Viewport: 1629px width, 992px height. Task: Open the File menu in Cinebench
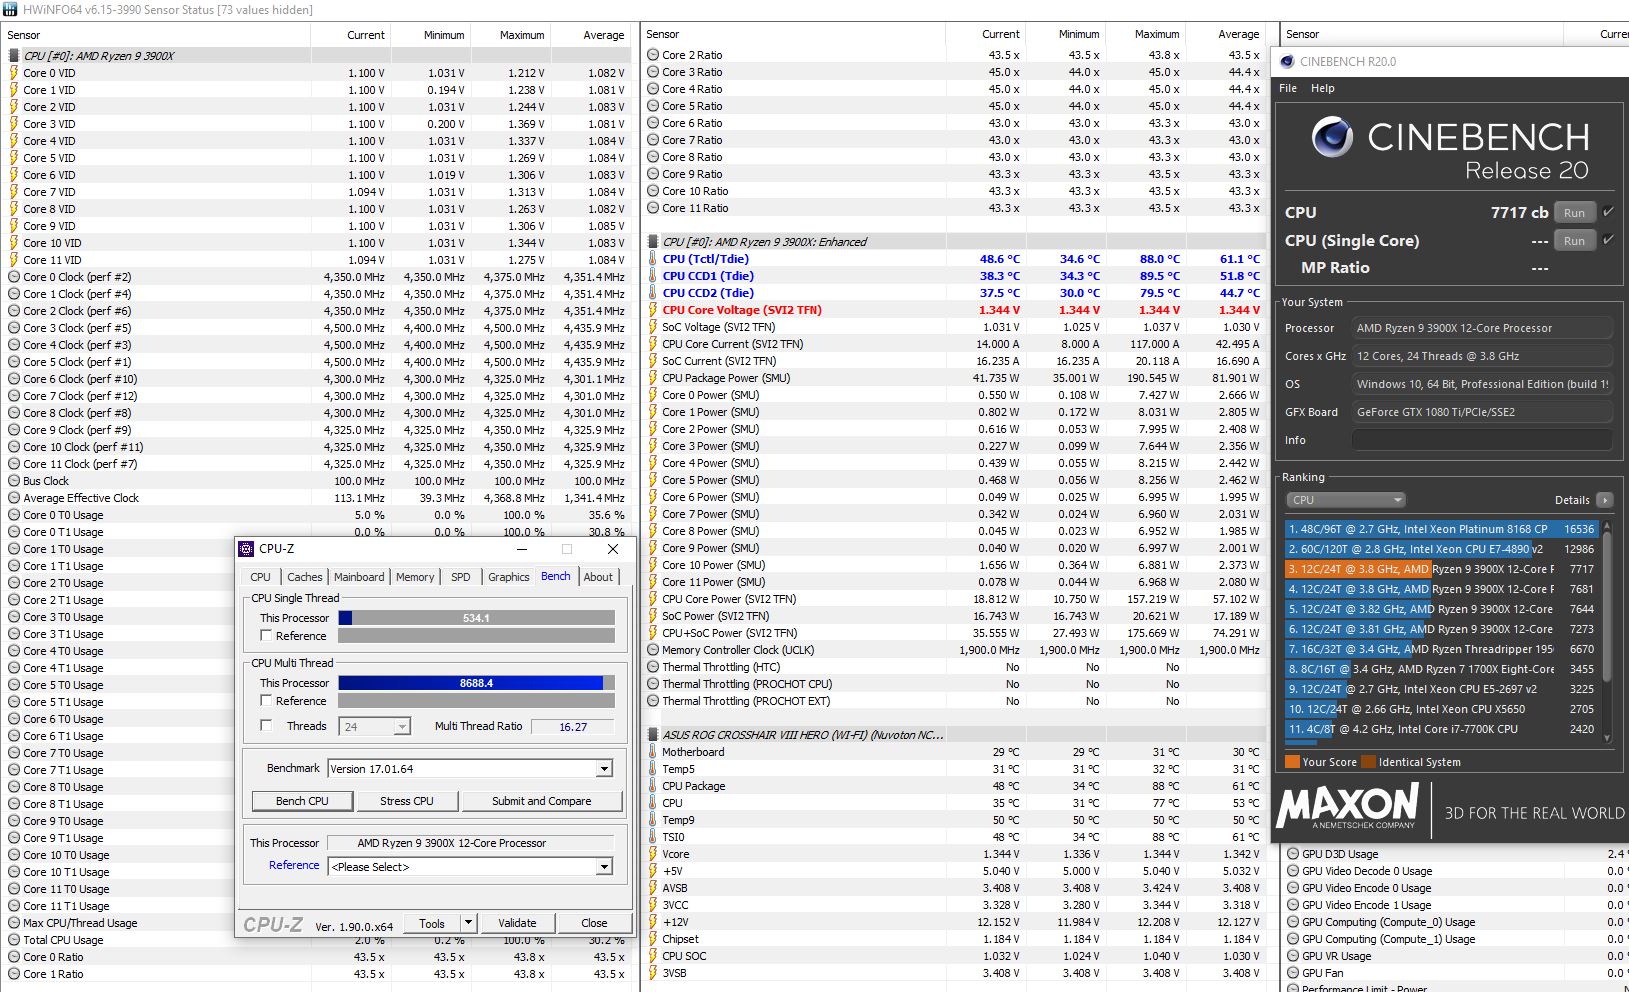(x=1288, y=88)
